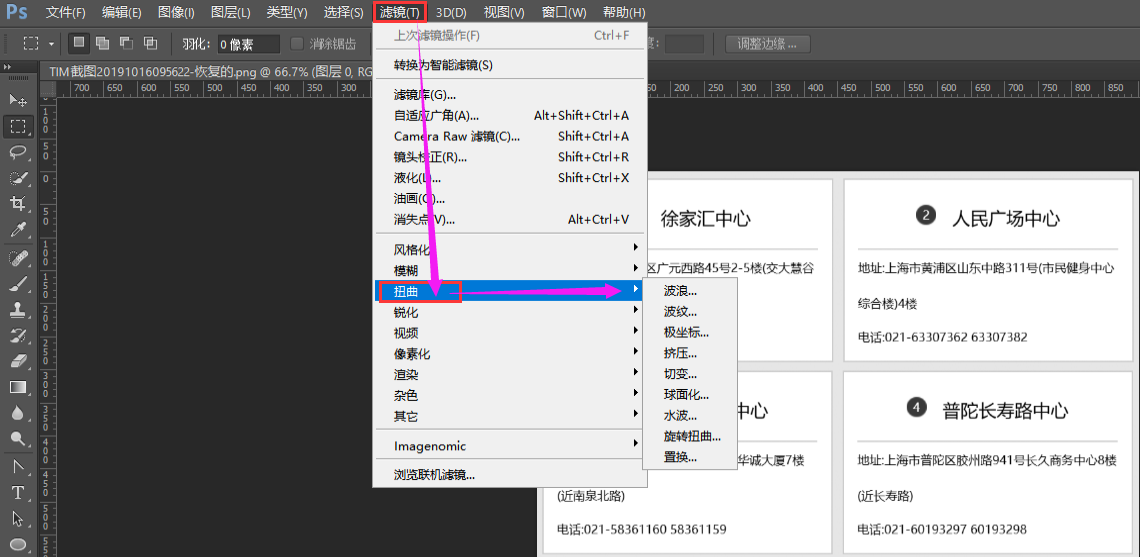Open the 视图(V) menu
This screenshot has width=1140, height=557.
click(504, 12)
